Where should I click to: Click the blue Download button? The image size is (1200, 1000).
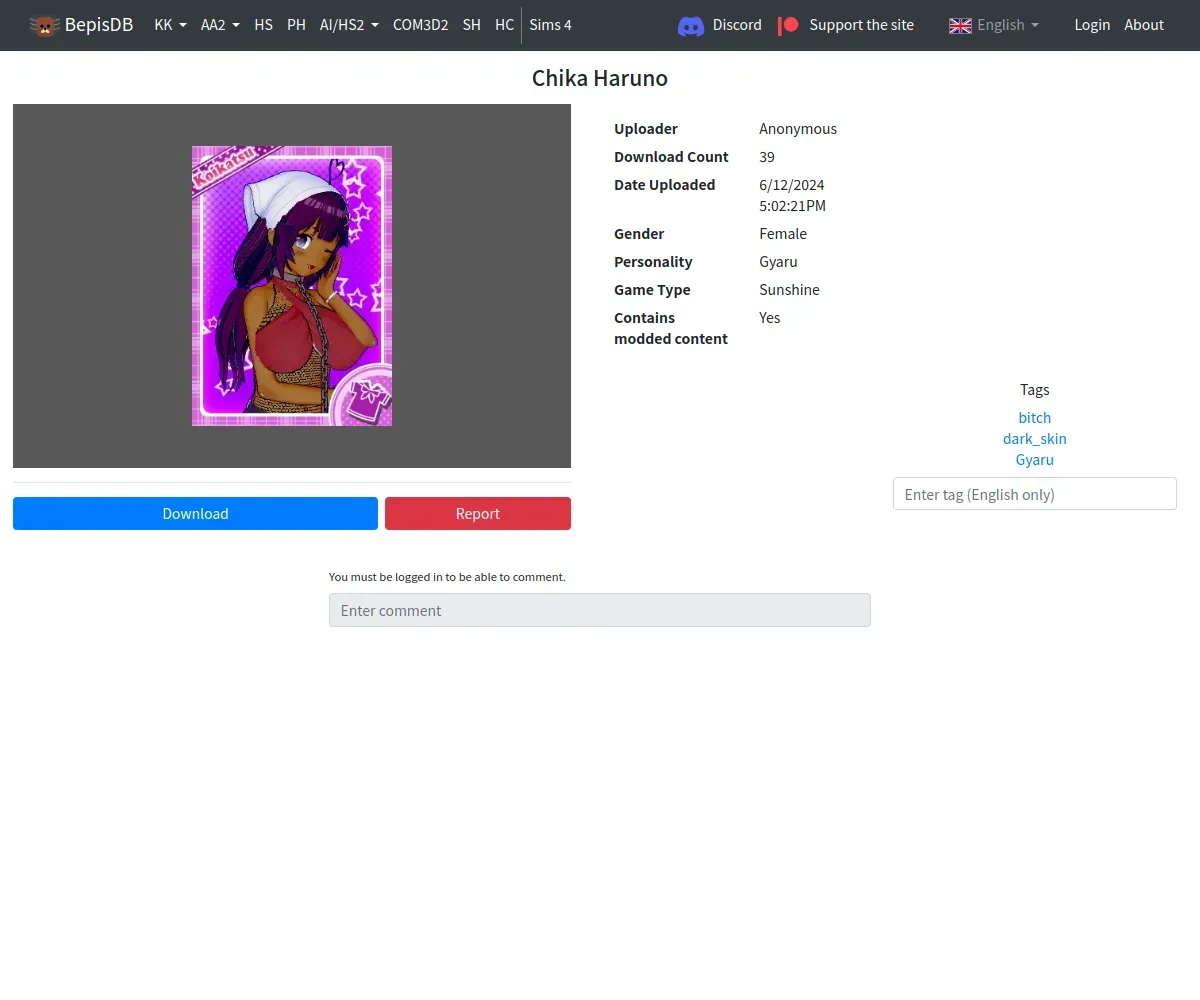click(x=195, y=513)
